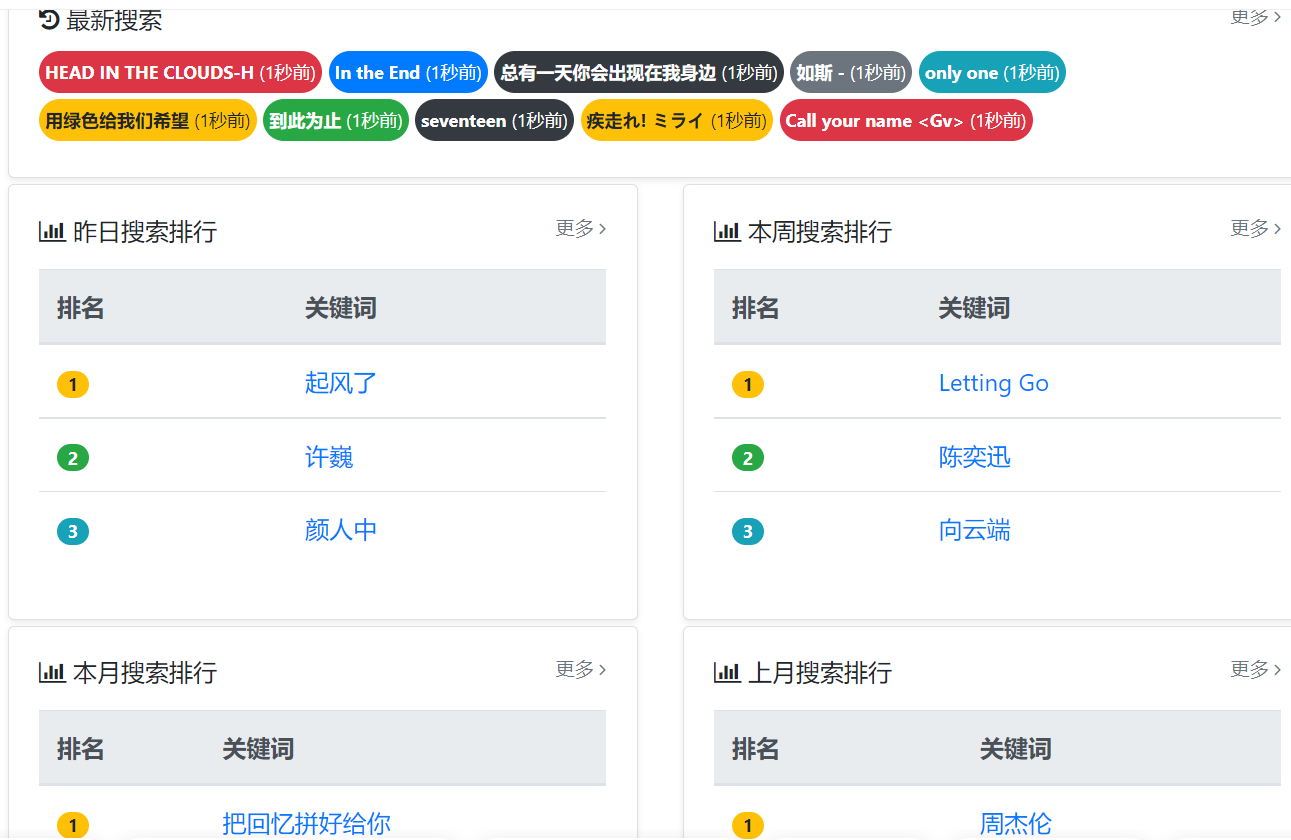Click the 把回忆拼好给你 keyword link
1291x840 pixels.
306,824
